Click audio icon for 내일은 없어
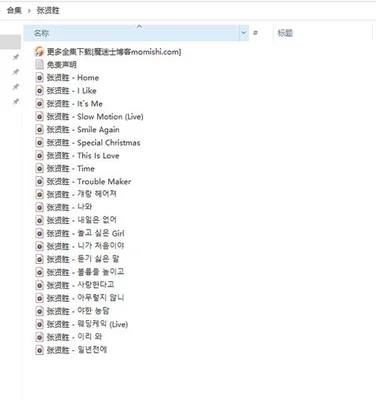The height and width of the screenshot is (400, 376). [x=39, y=220]
